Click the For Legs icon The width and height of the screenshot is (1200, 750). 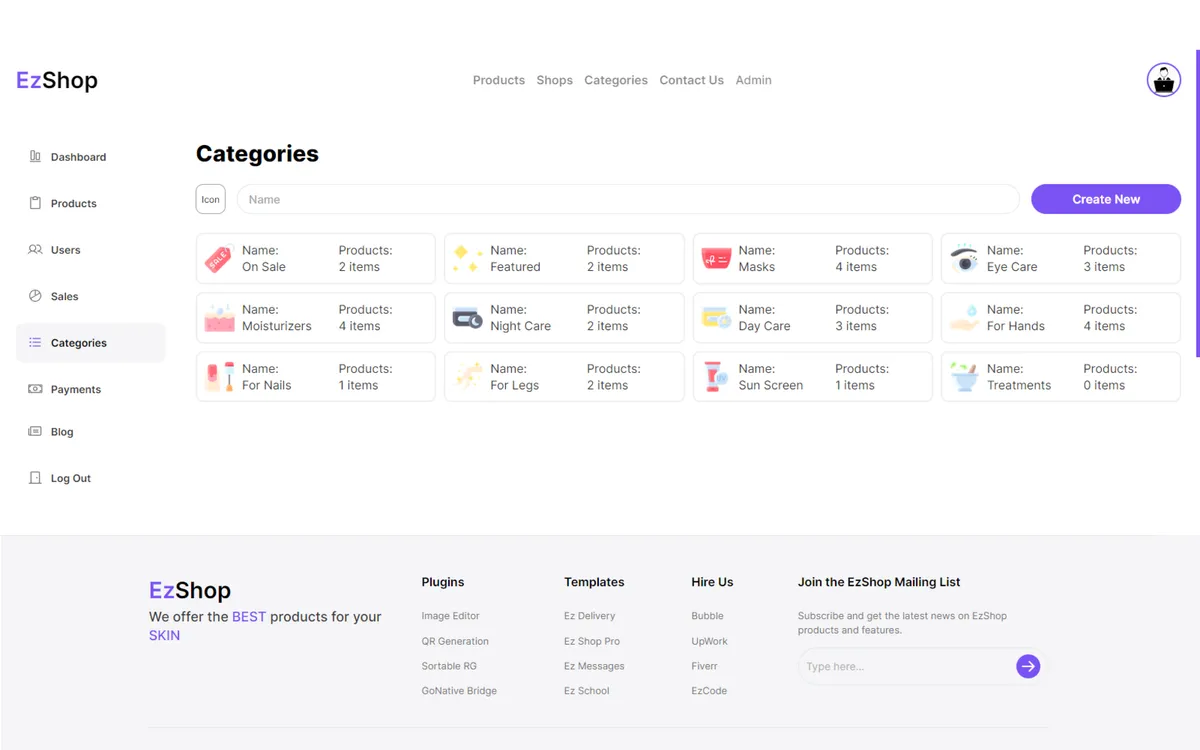click(x=466, y=377)
